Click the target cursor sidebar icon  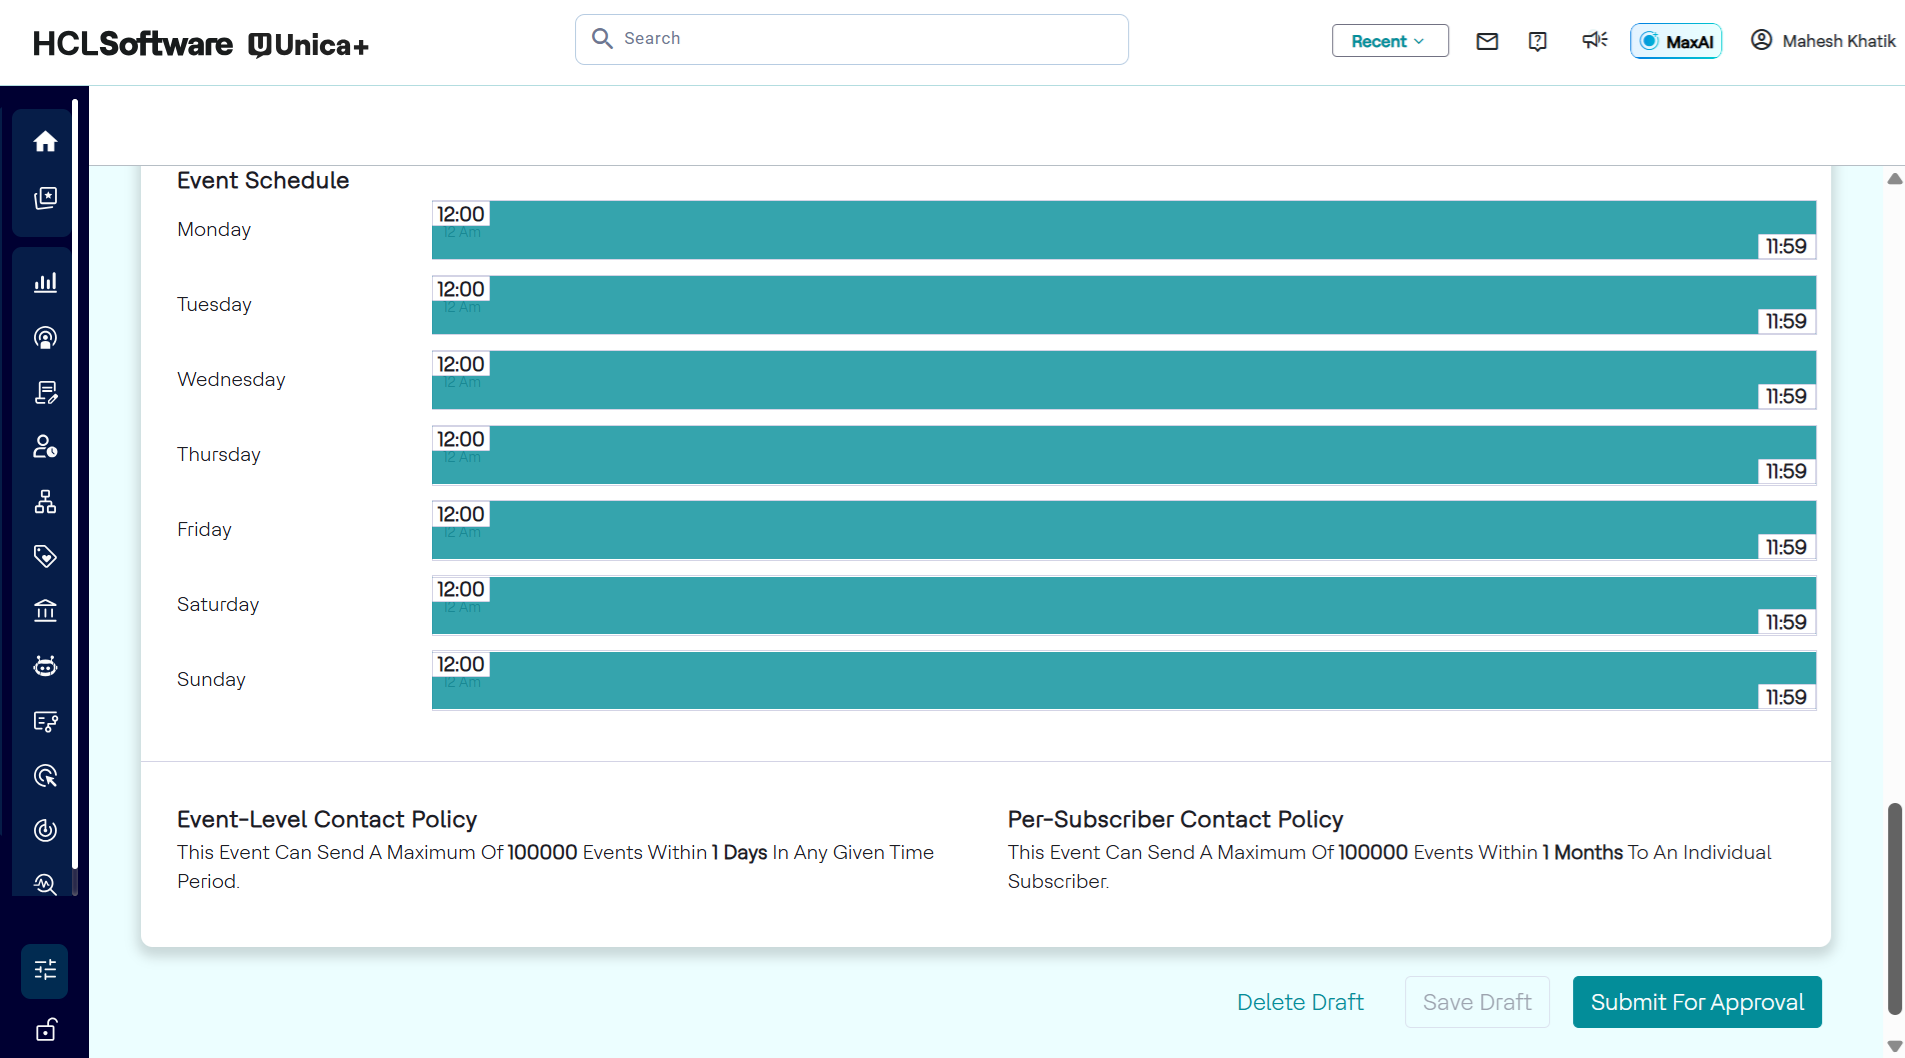point(45,776)
